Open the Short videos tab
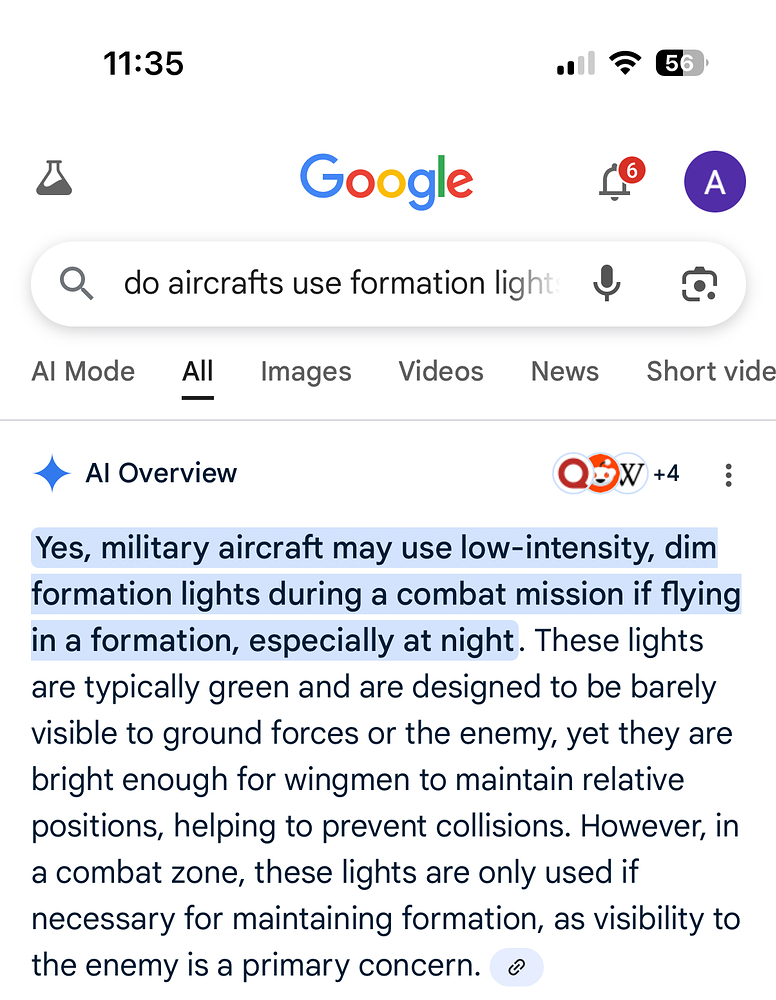The width and height of the screenshot is (776, 1000). point(710,372)
